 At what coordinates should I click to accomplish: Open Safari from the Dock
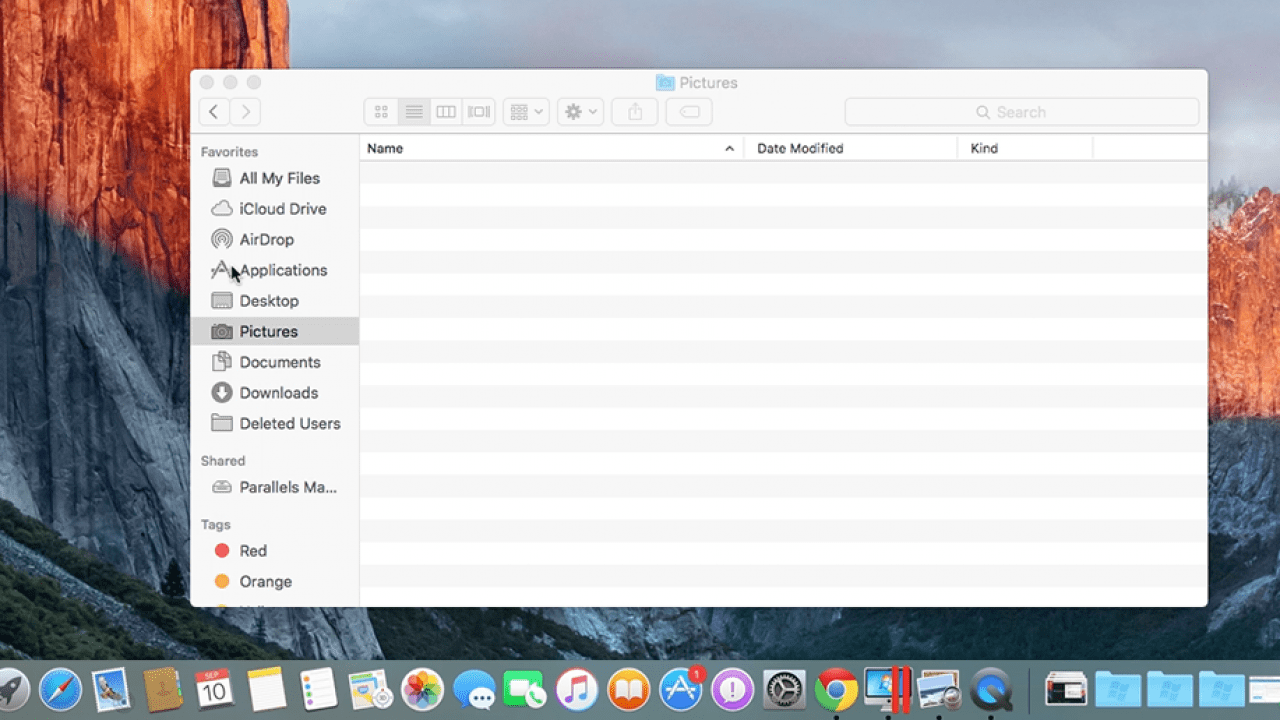click(x=60, y=689)
